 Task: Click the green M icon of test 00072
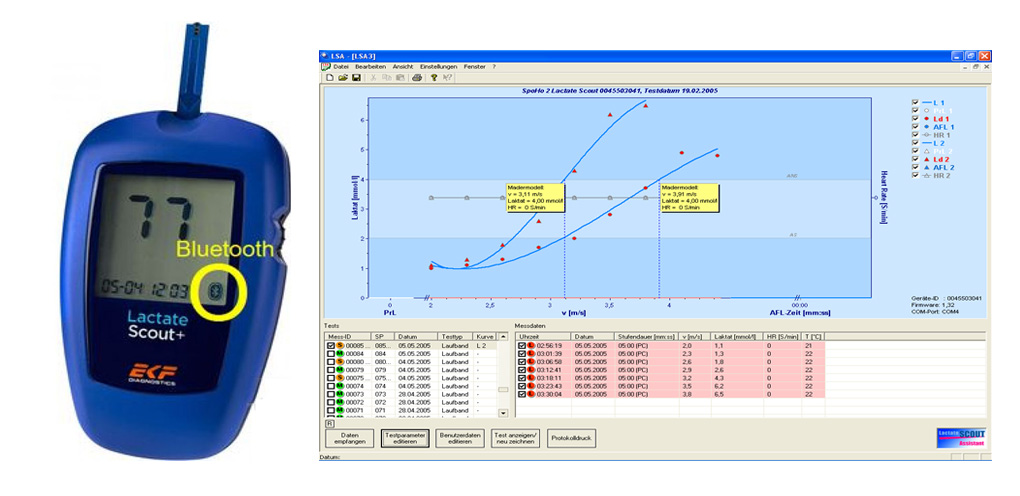tap(340, 402)
